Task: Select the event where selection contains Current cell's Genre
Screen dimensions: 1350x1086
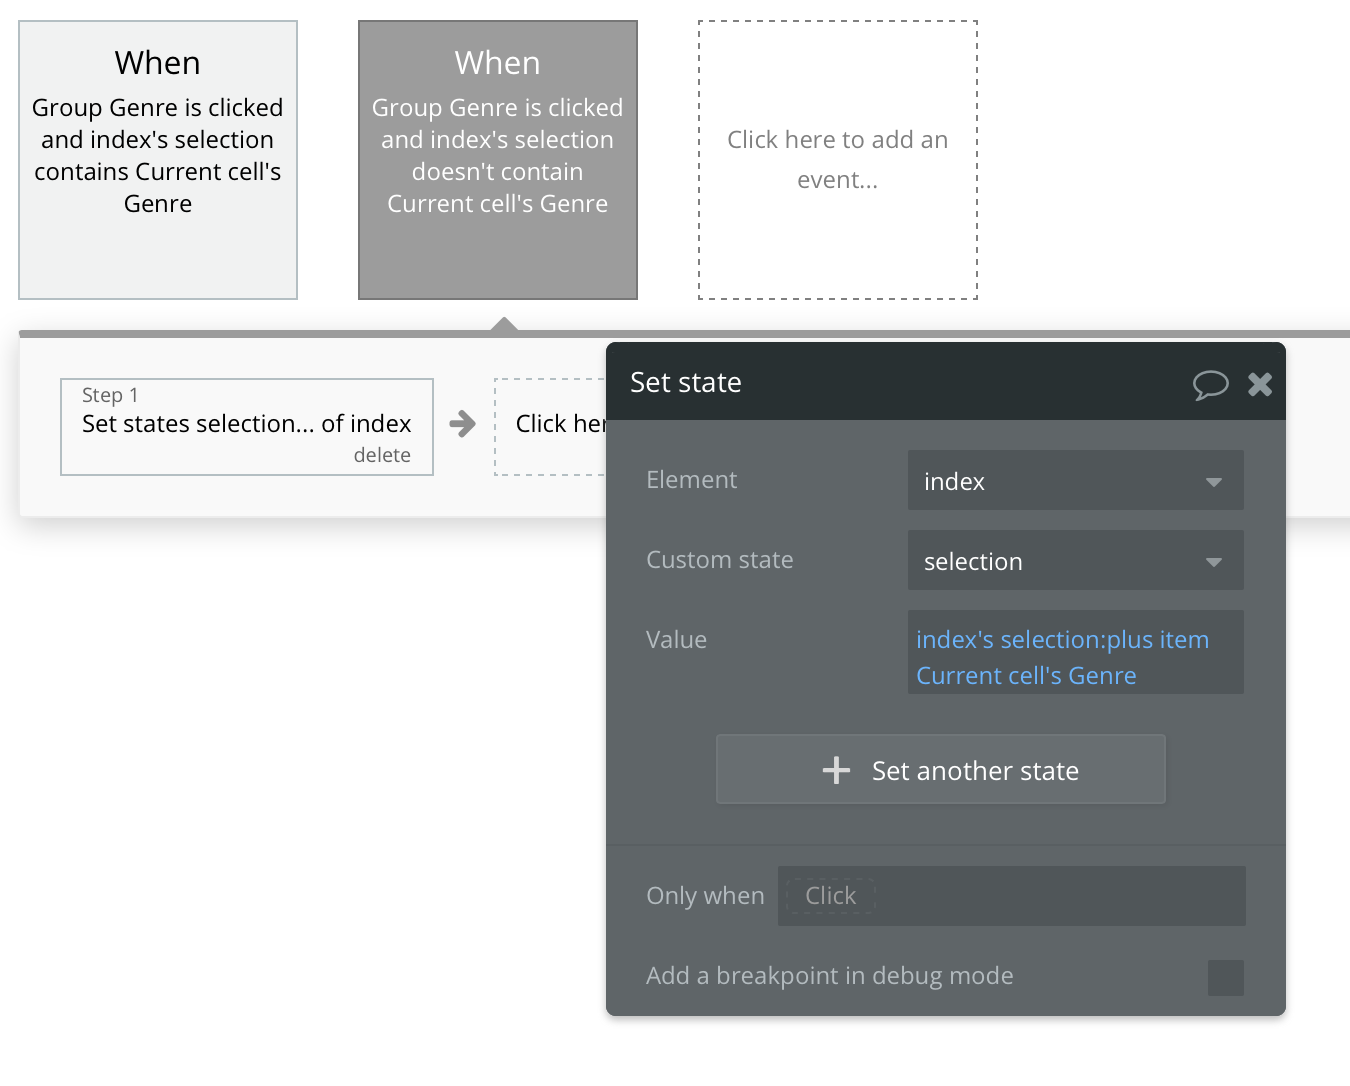Action: pyautogui.click(x=158, y=160)
